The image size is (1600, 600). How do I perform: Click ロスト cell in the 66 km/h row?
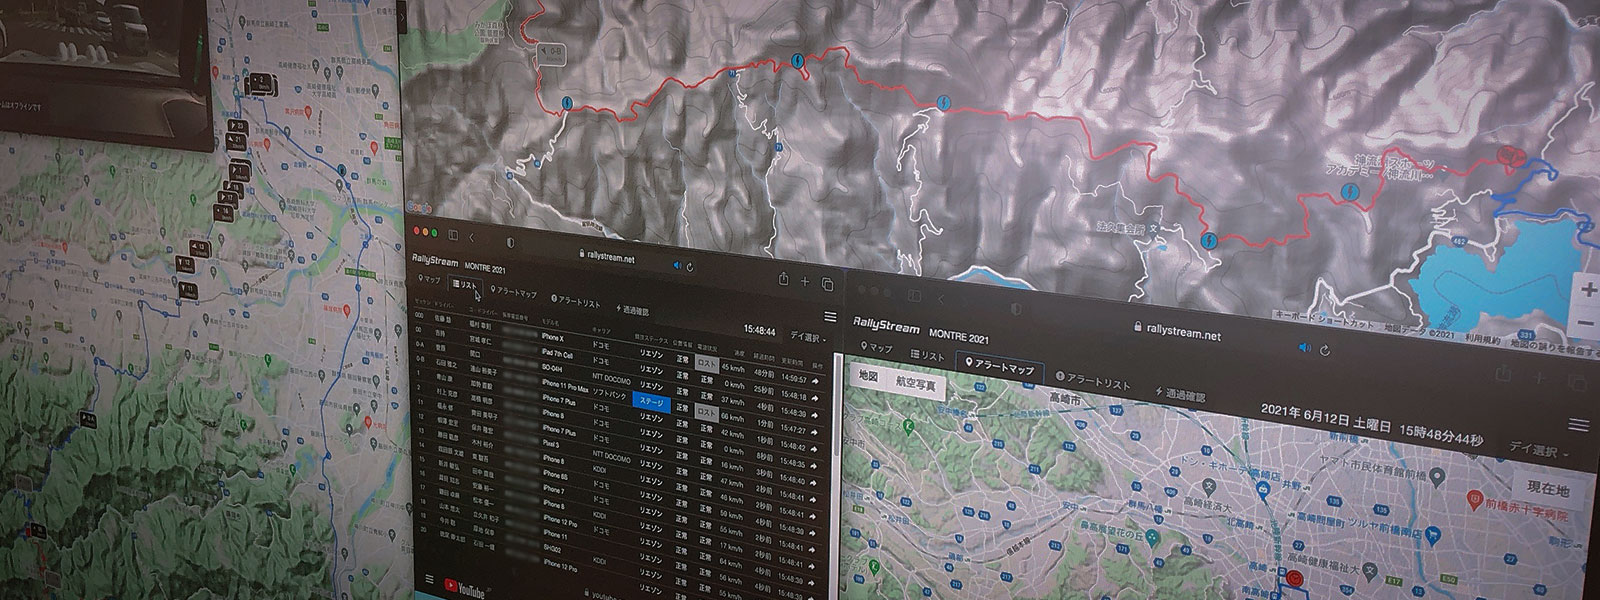pyautogui.click(x=707, y=413)
